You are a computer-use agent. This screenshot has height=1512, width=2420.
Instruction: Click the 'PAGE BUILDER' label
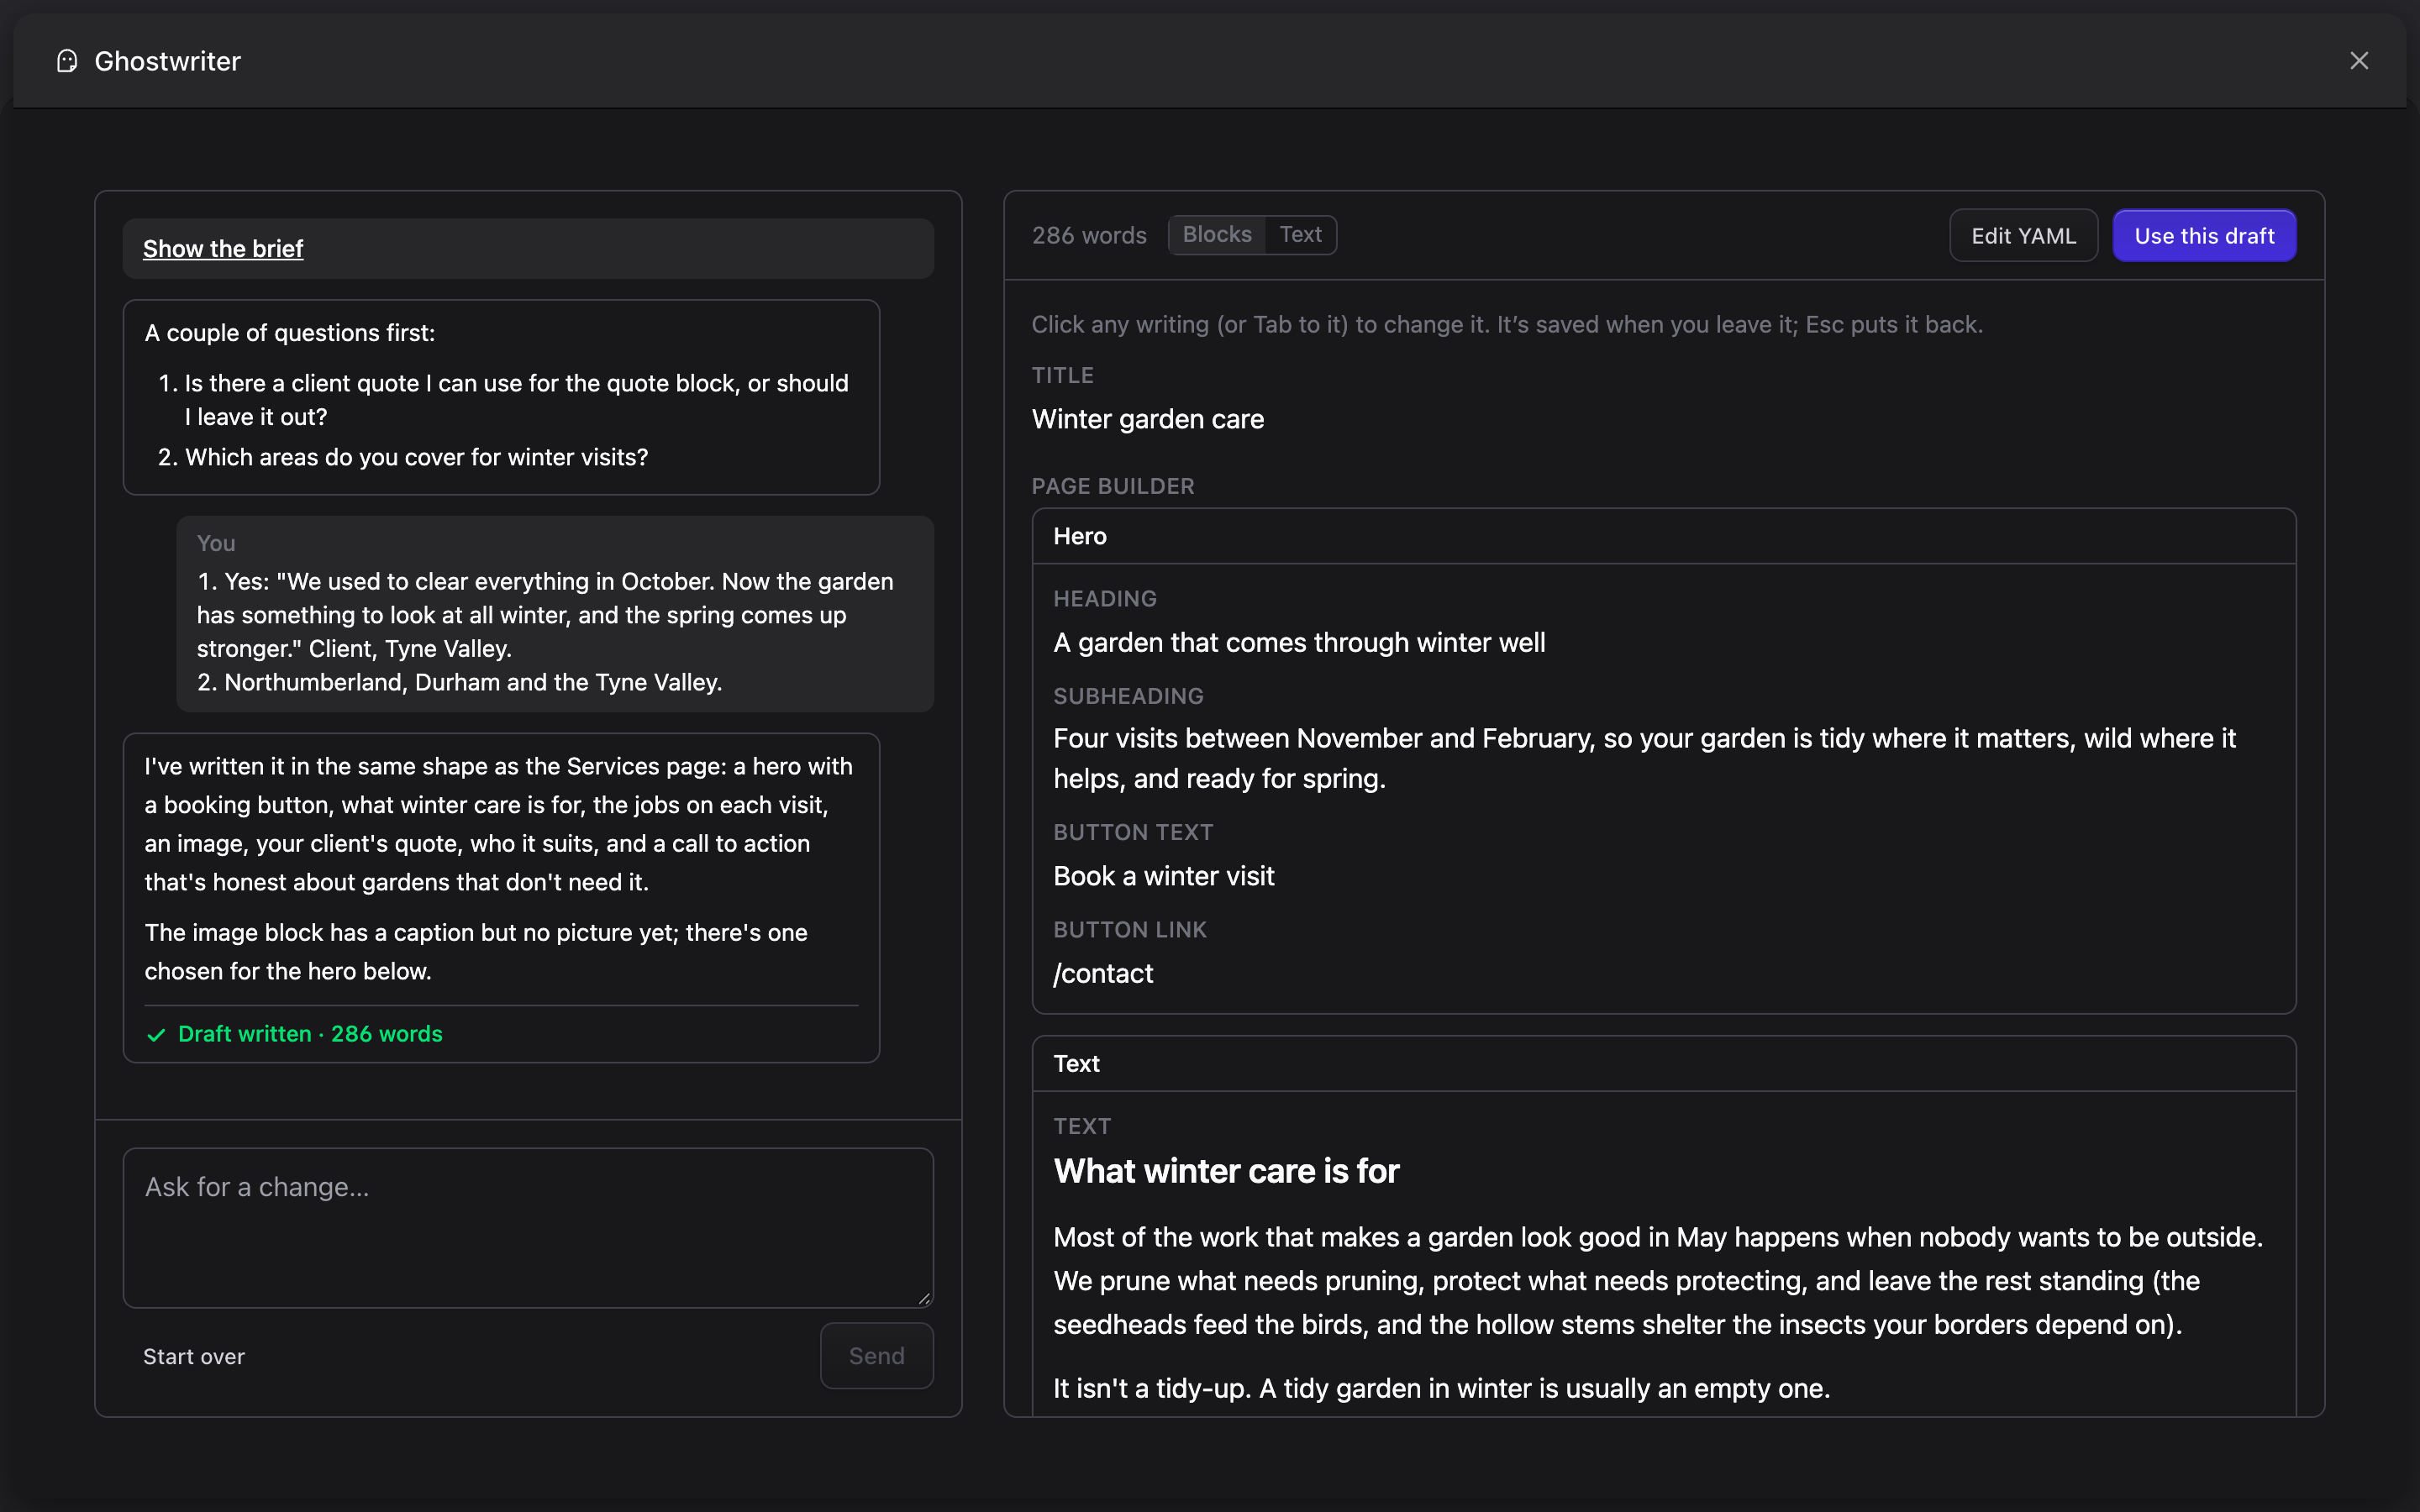(x=1113, y=486)
